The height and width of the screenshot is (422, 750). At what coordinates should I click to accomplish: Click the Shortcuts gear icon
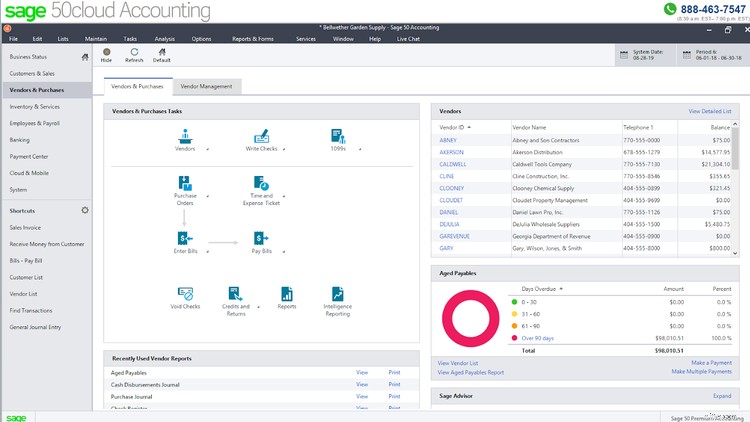pyautogui.click(x=85, y=210)
